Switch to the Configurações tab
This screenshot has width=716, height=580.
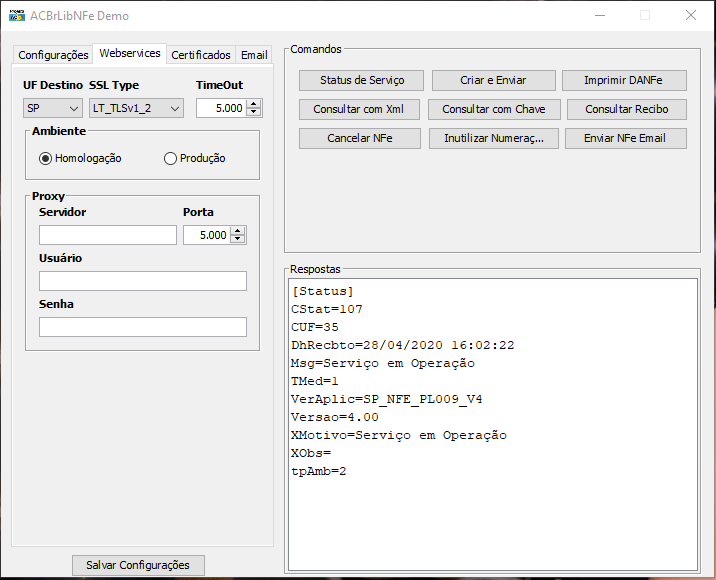click(53, 55)
